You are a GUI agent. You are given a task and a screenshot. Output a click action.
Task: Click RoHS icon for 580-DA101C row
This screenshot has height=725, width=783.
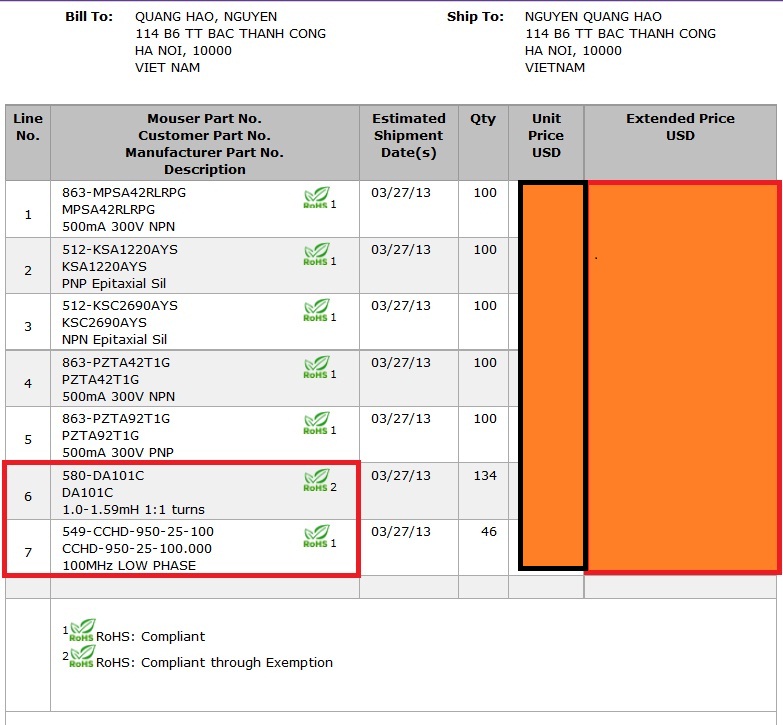coord(317,480)
